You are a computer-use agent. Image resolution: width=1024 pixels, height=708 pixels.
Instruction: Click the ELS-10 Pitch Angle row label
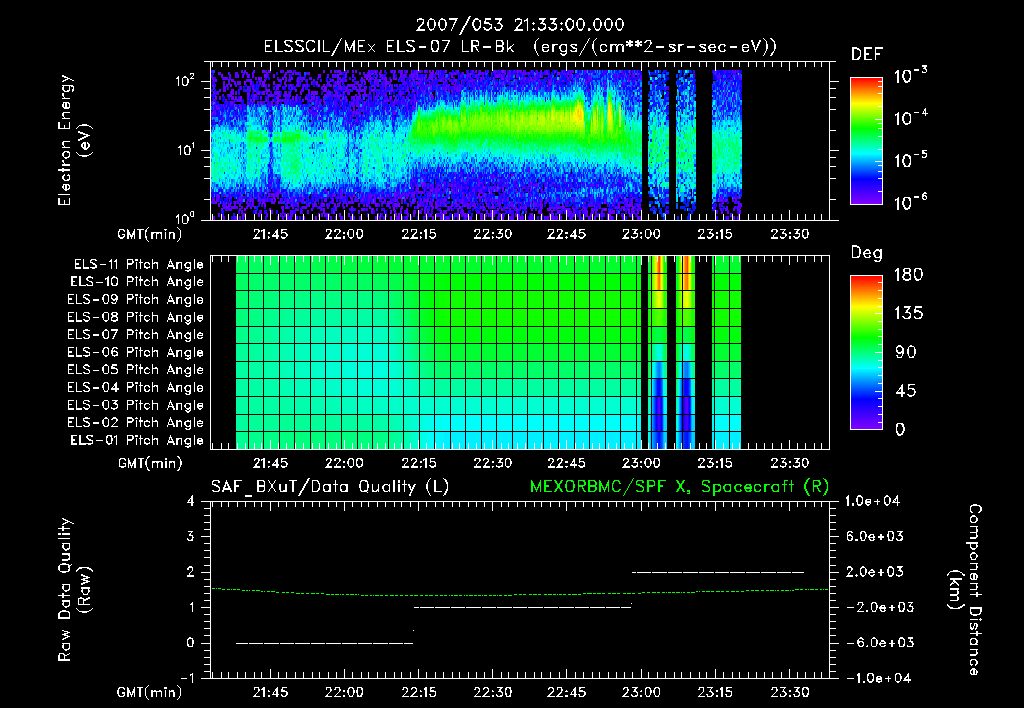[x=137, y=282]
